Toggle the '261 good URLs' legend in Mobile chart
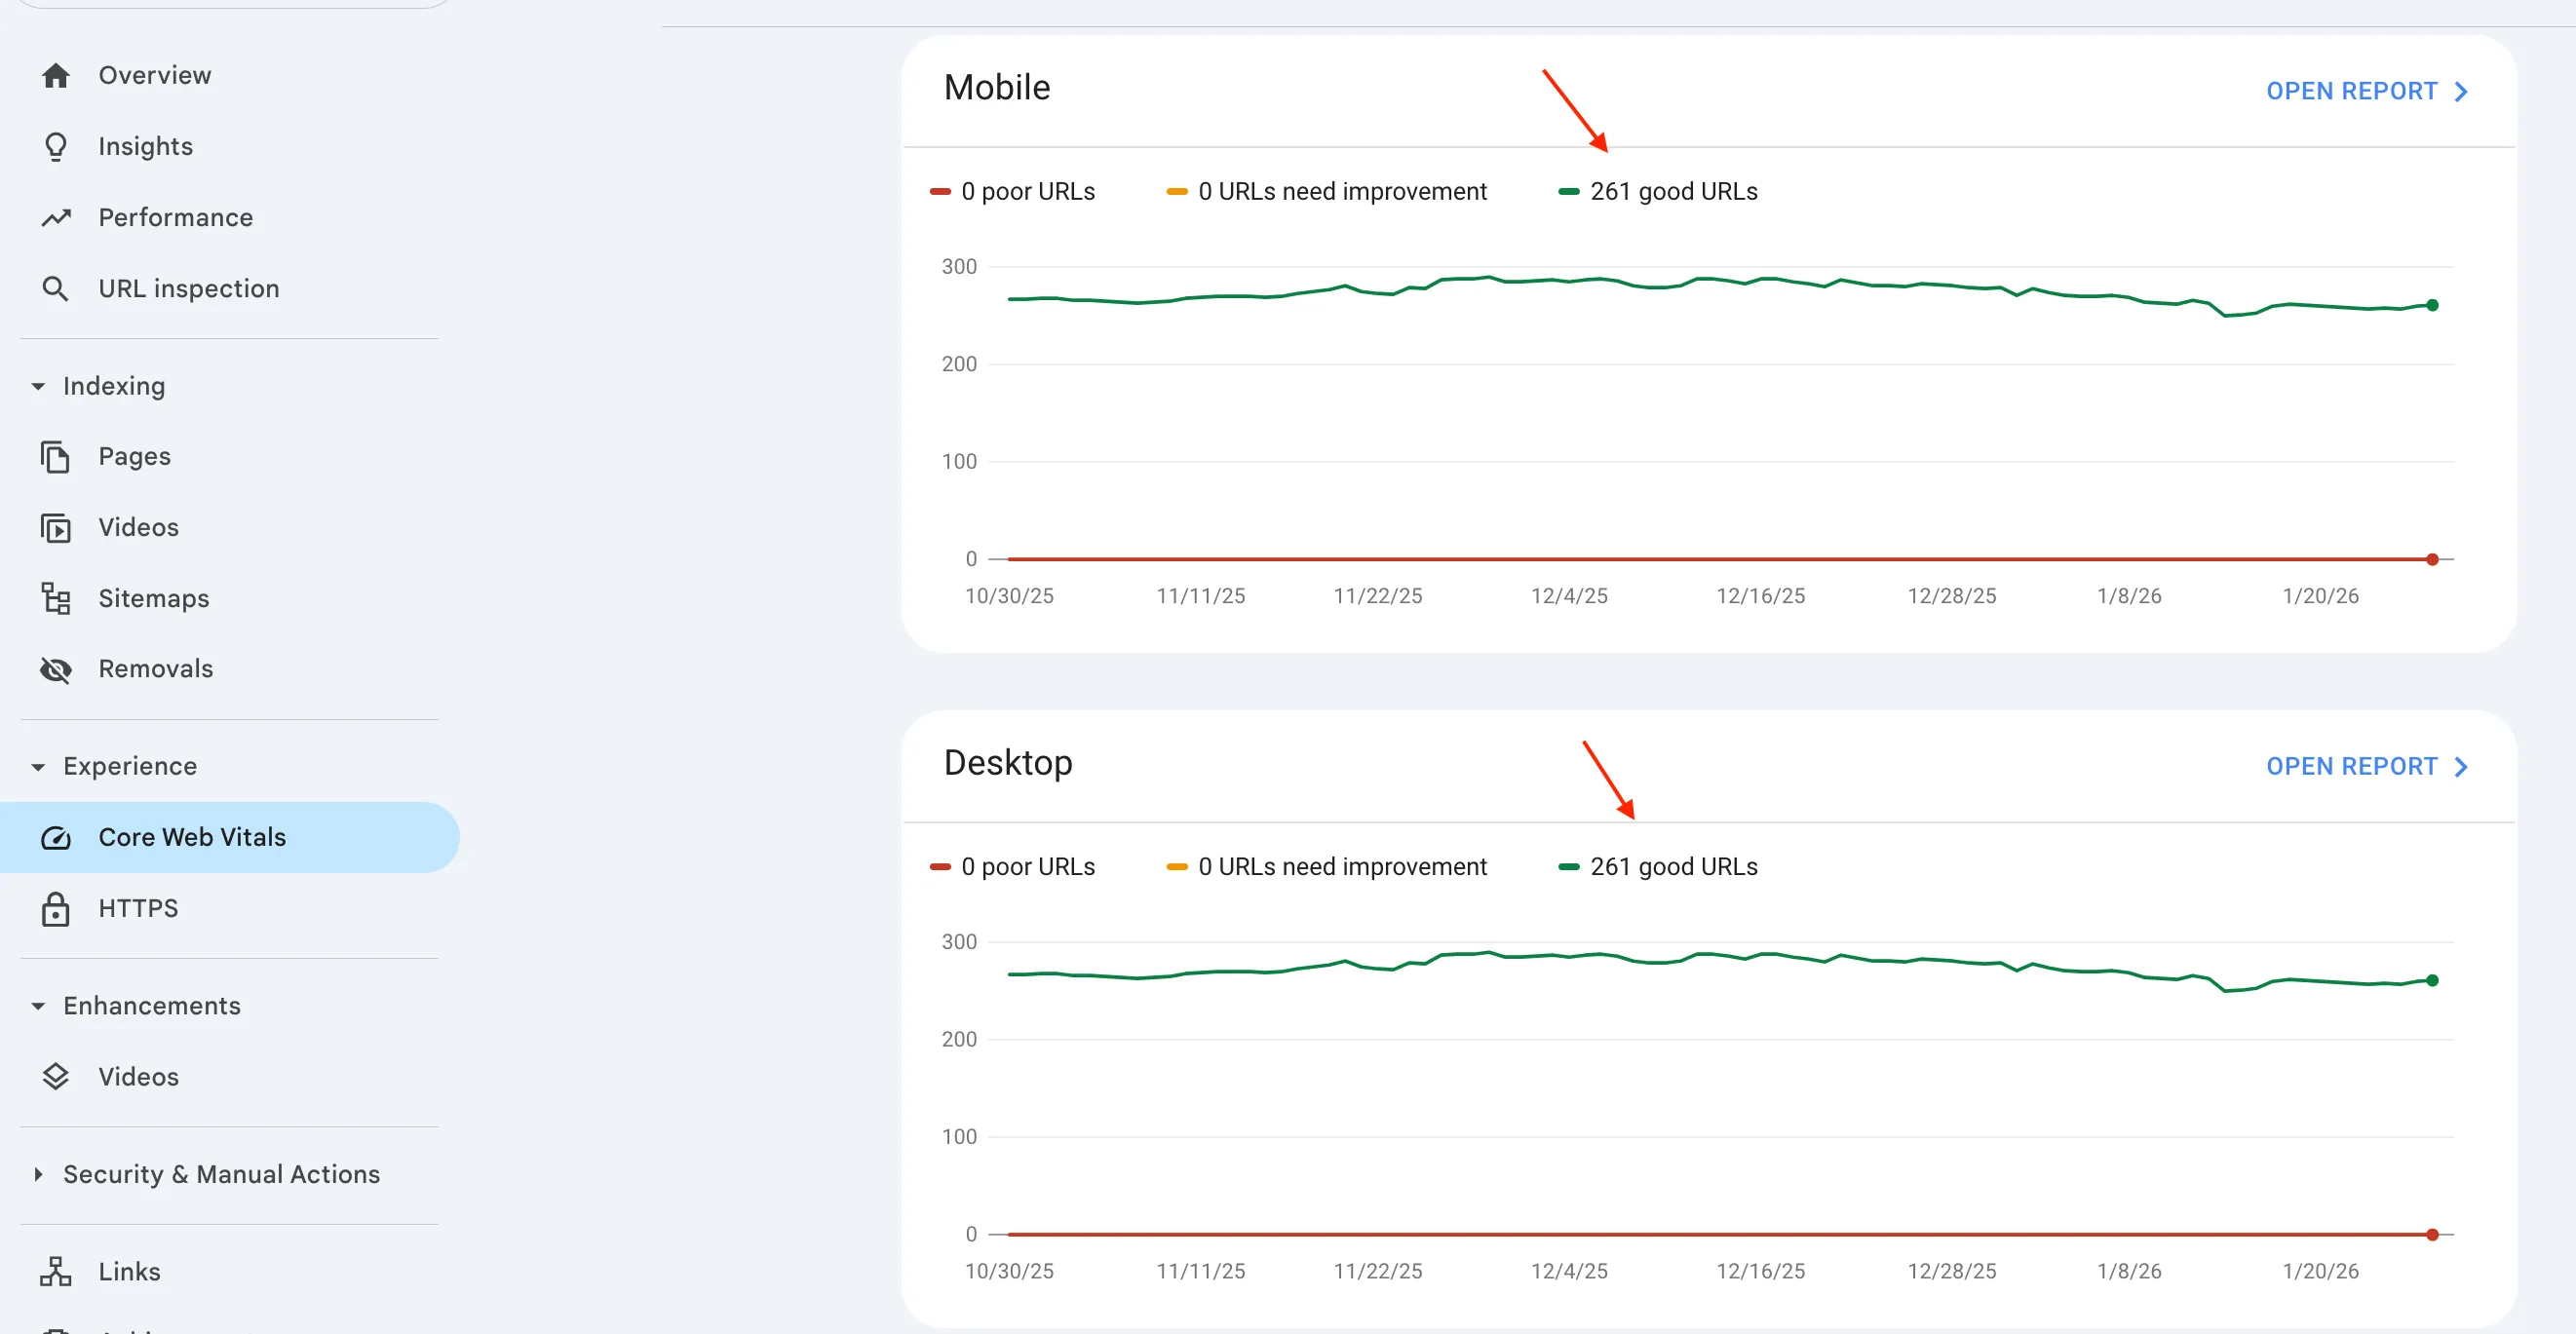The width and height of the screenshot is (2576, 1334). coord(1658,191)
